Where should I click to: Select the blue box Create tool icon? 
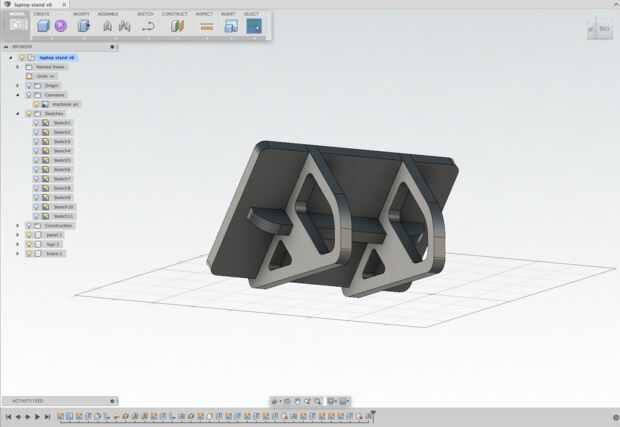tap(43, 26)
